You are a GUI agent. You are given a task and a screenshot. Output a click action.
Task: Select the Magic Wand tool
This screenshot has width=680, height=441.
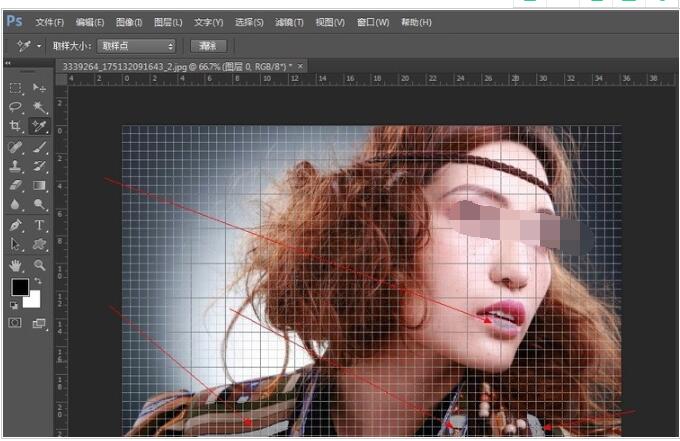[x=40, y=107]
